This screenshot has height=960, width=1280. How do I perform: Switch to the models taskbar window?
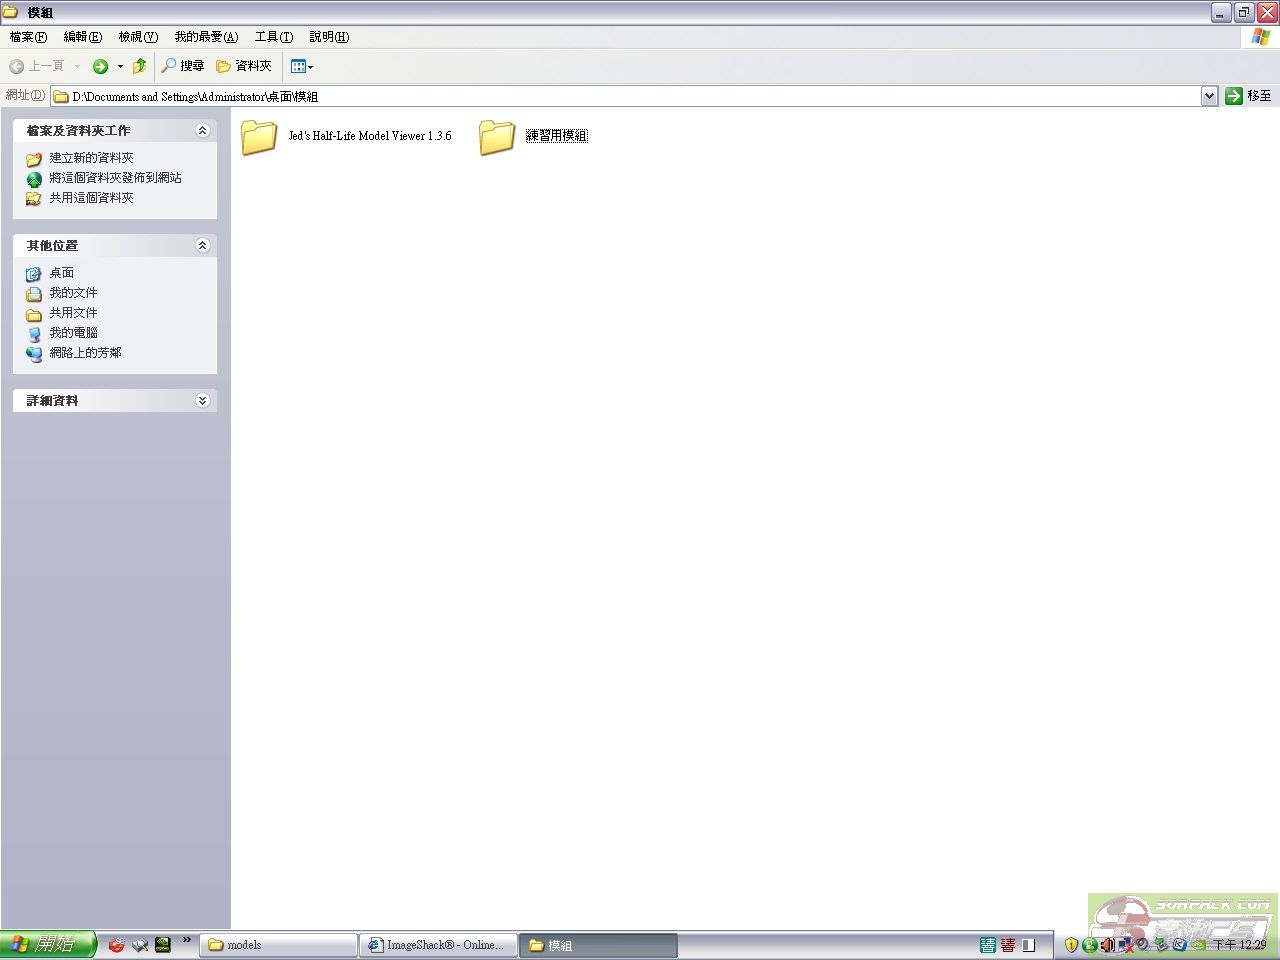(x=279, y=945)
